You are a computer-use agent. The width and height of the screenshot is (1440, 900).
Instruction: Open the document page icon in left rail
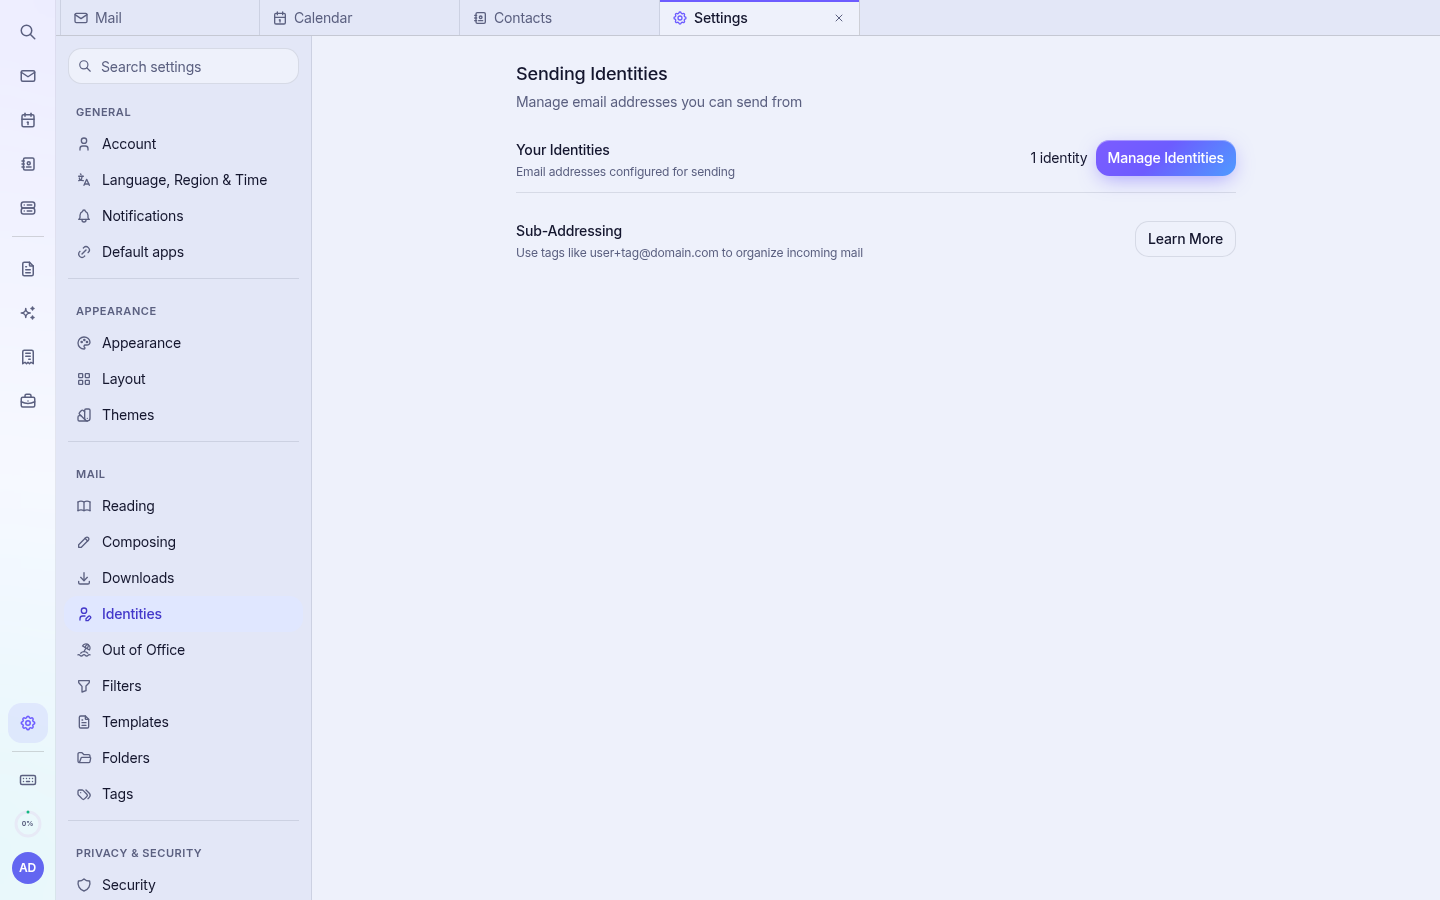(x=28, y=269)
